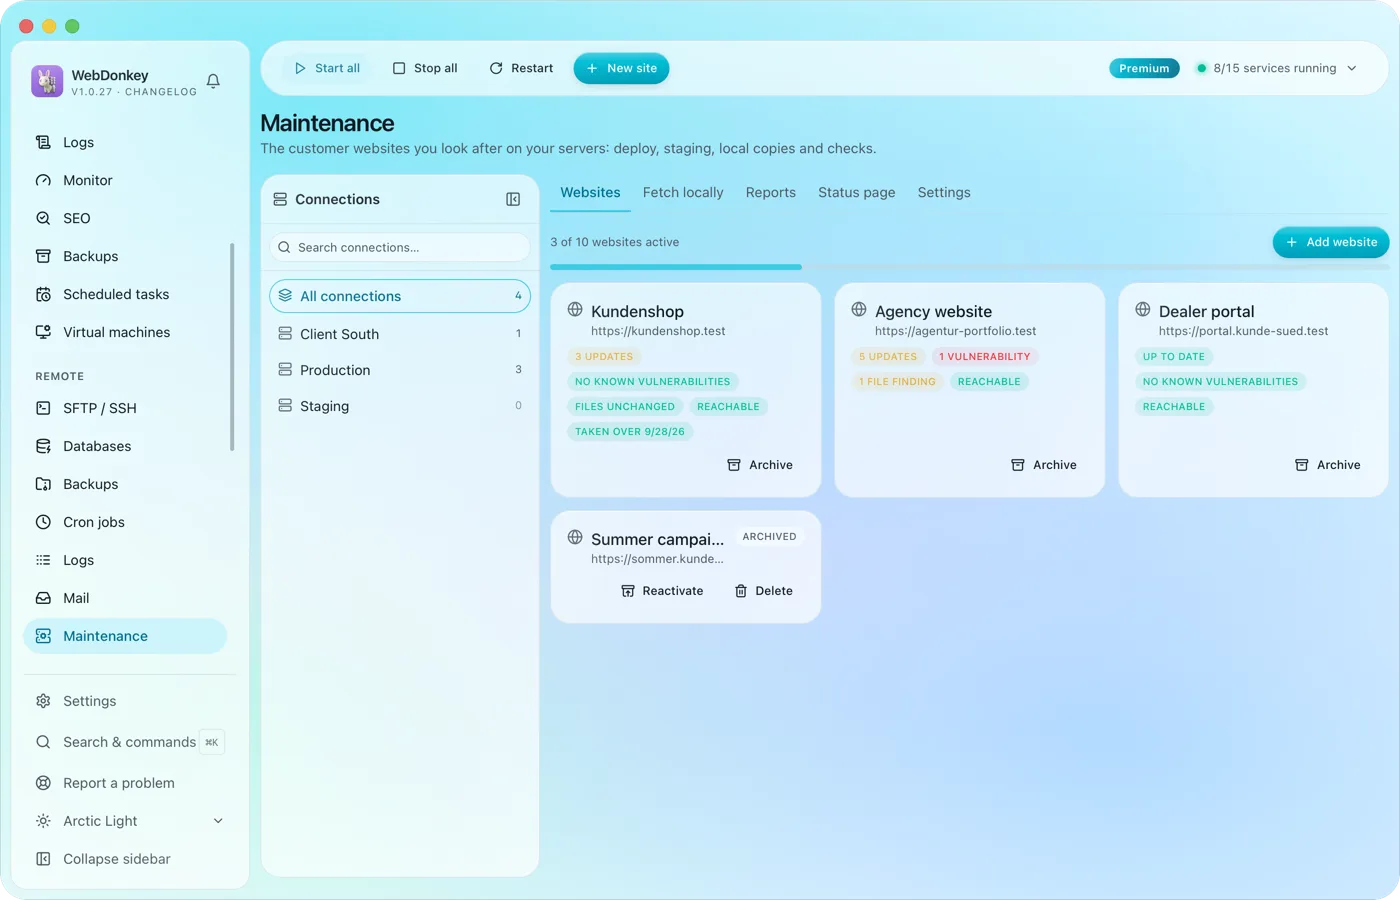The width and height of the screenshot is (1400, 900).
Task: Select the Staging connection
Action: (x=400, y=406)
